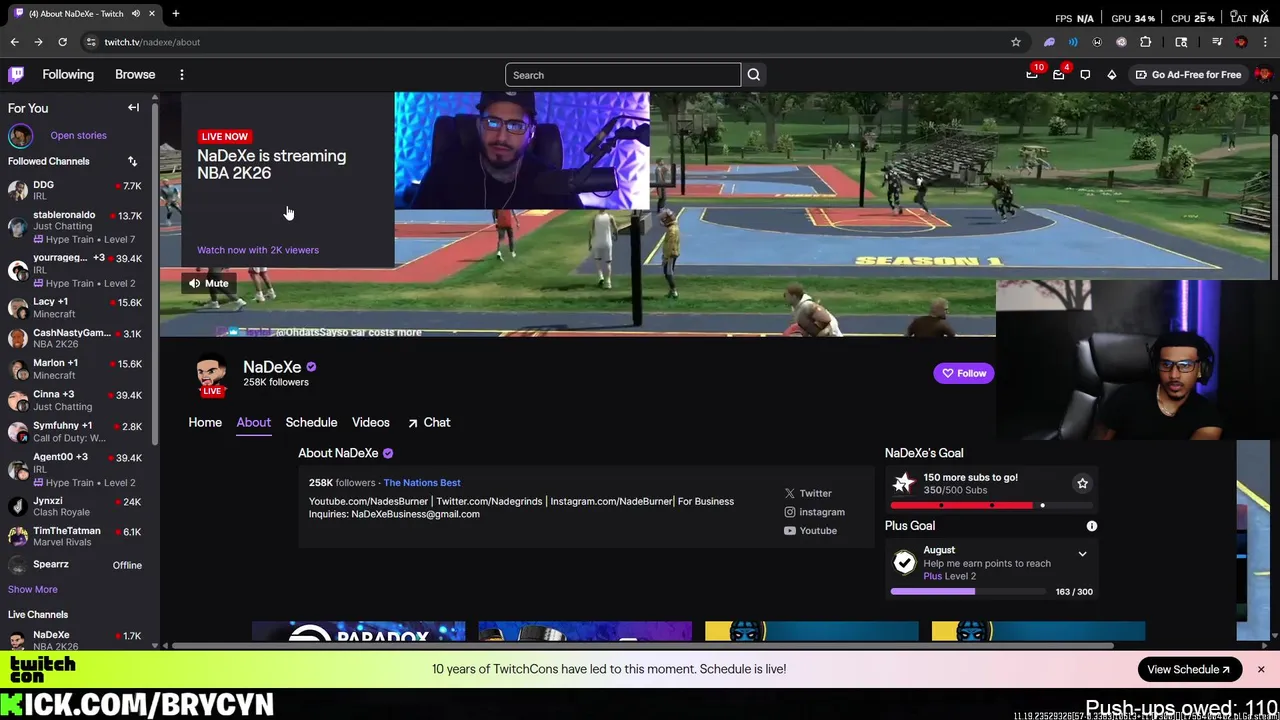1280x720 pixels.
Task: Collapse the For You sidebar
Action: pyautogui.click(x=133, y=107)
